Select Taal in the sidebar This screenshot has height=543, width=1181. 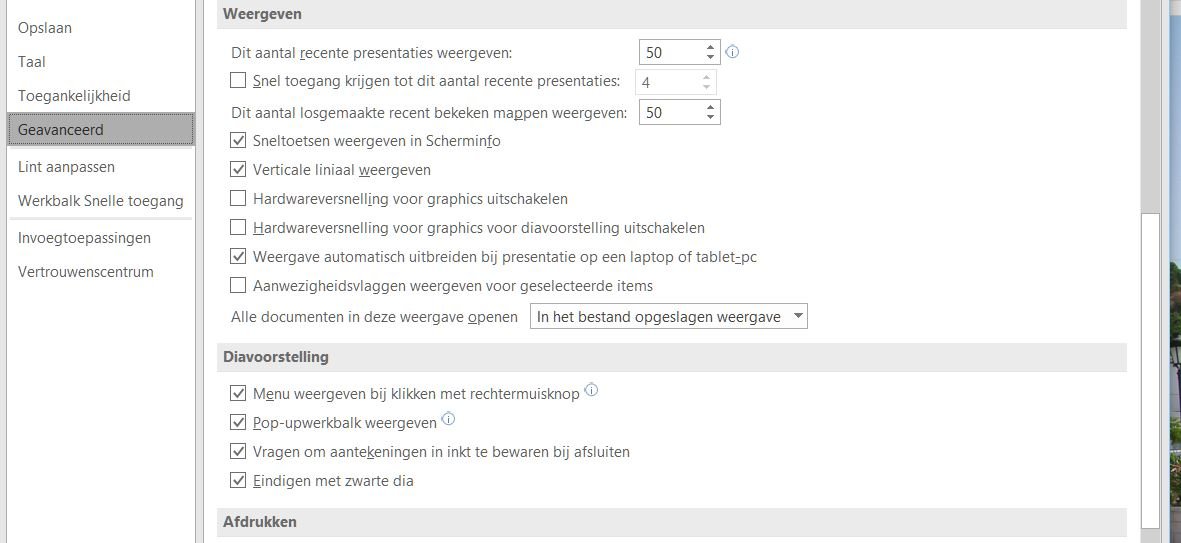pos(32,62)
